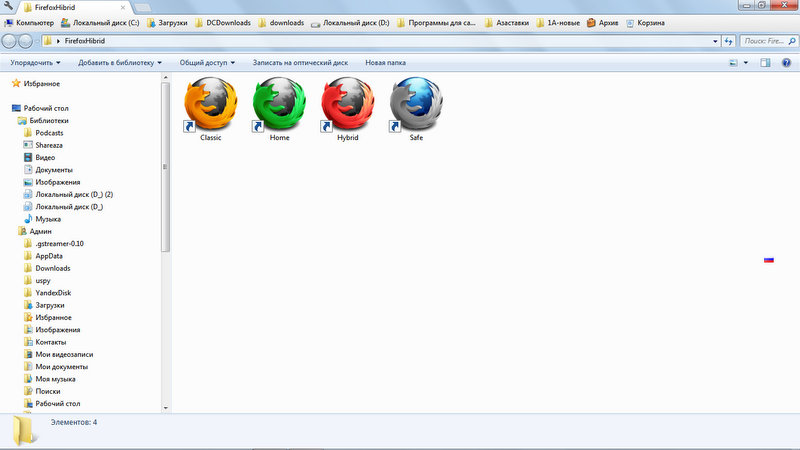This screenshot has width=800, height=450.
Task: Select Избранное at top of navigation pane
Action: coord(36,84)
